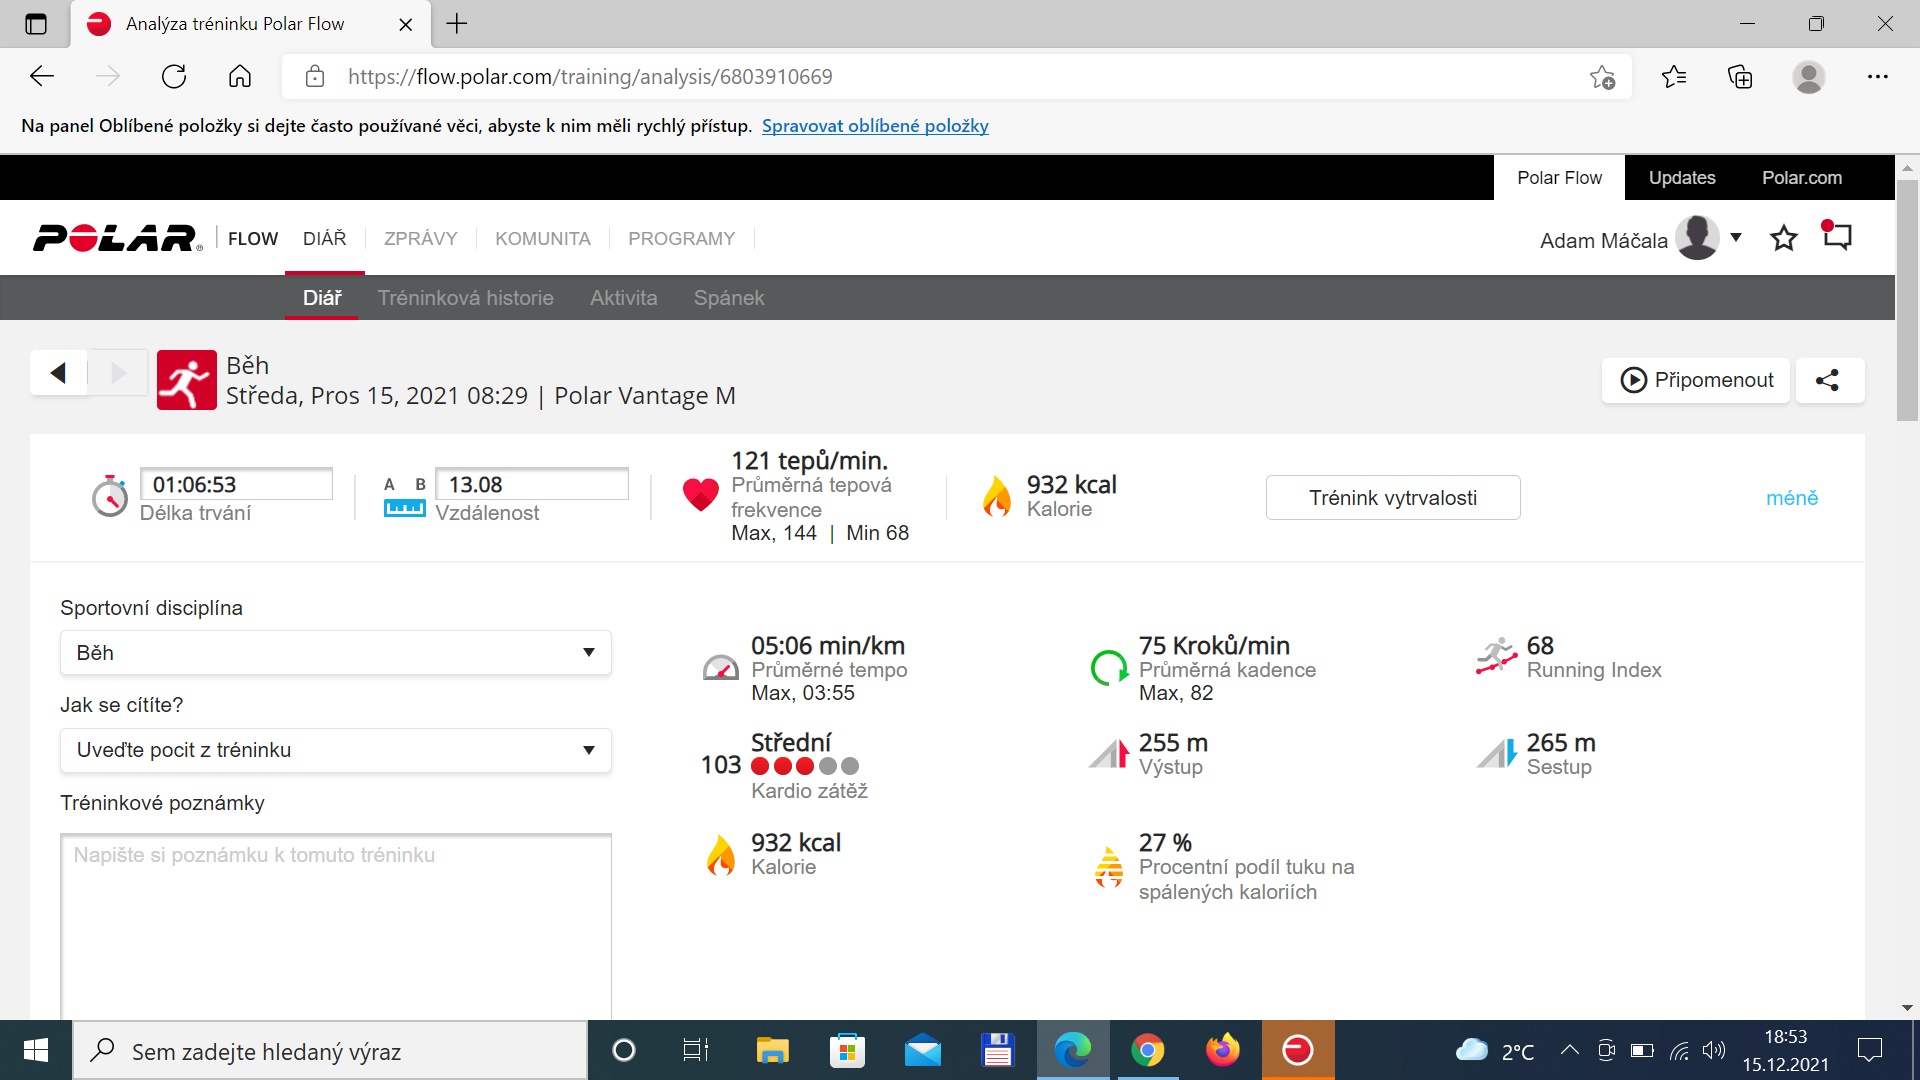The image size is (1920, 1080).
Task: Open the Polar.com link
Action: pyautogui.click(x=1802, y=178)
